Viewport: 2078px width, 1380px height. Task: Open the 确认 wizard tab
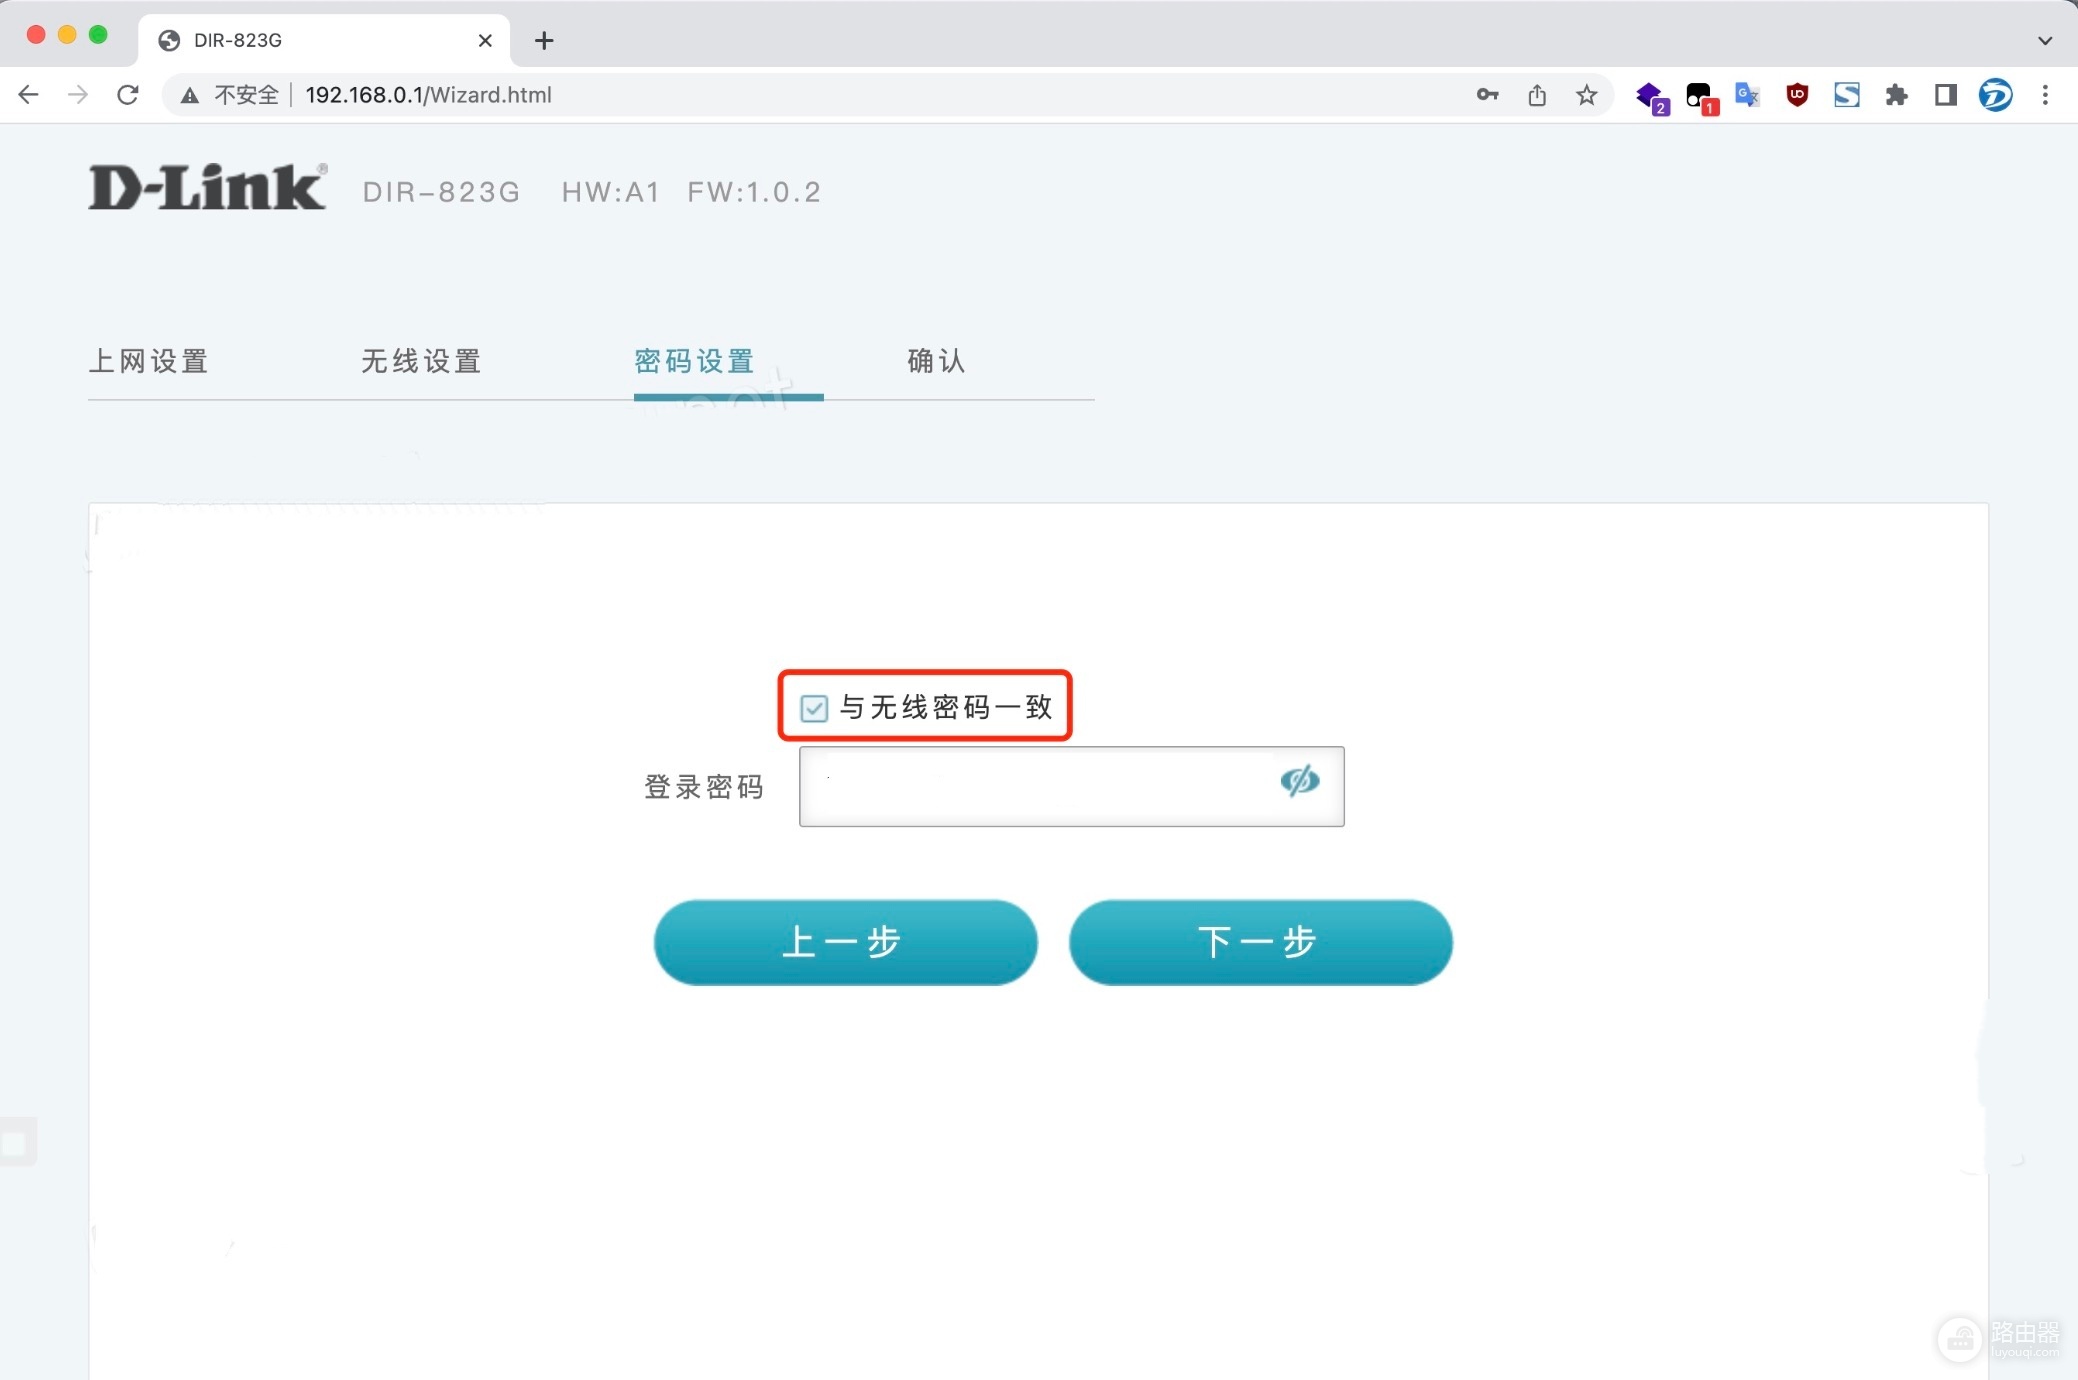click(x=936, y=361)
